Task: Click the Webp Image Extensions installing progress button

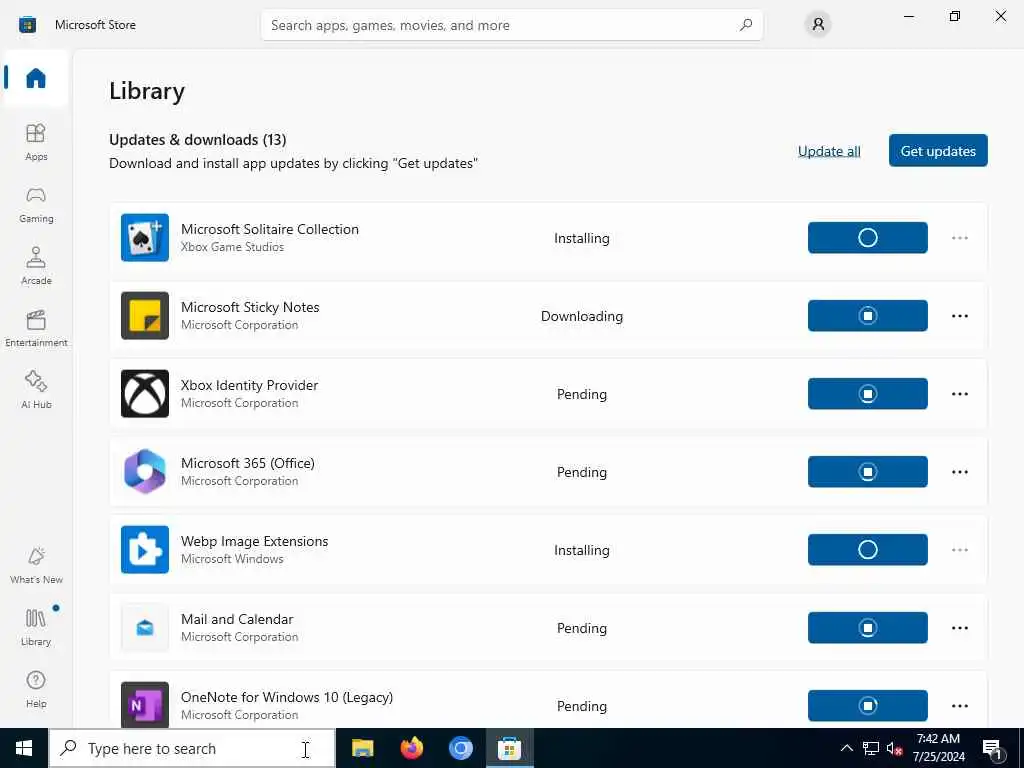Action: pos(867,550)
